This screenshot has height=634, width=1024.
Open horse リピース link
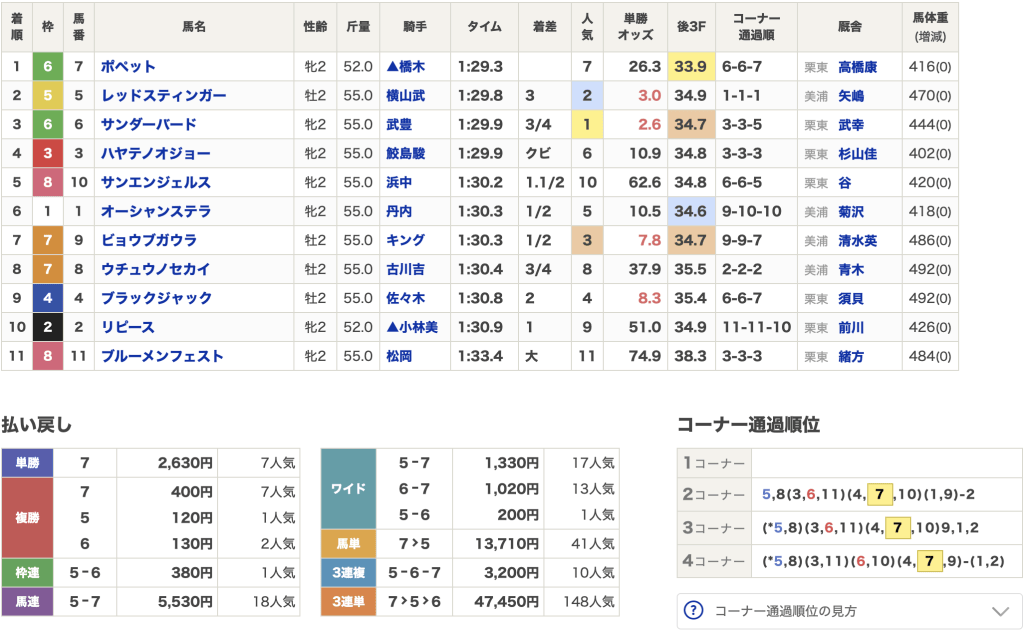click(127, 327)
